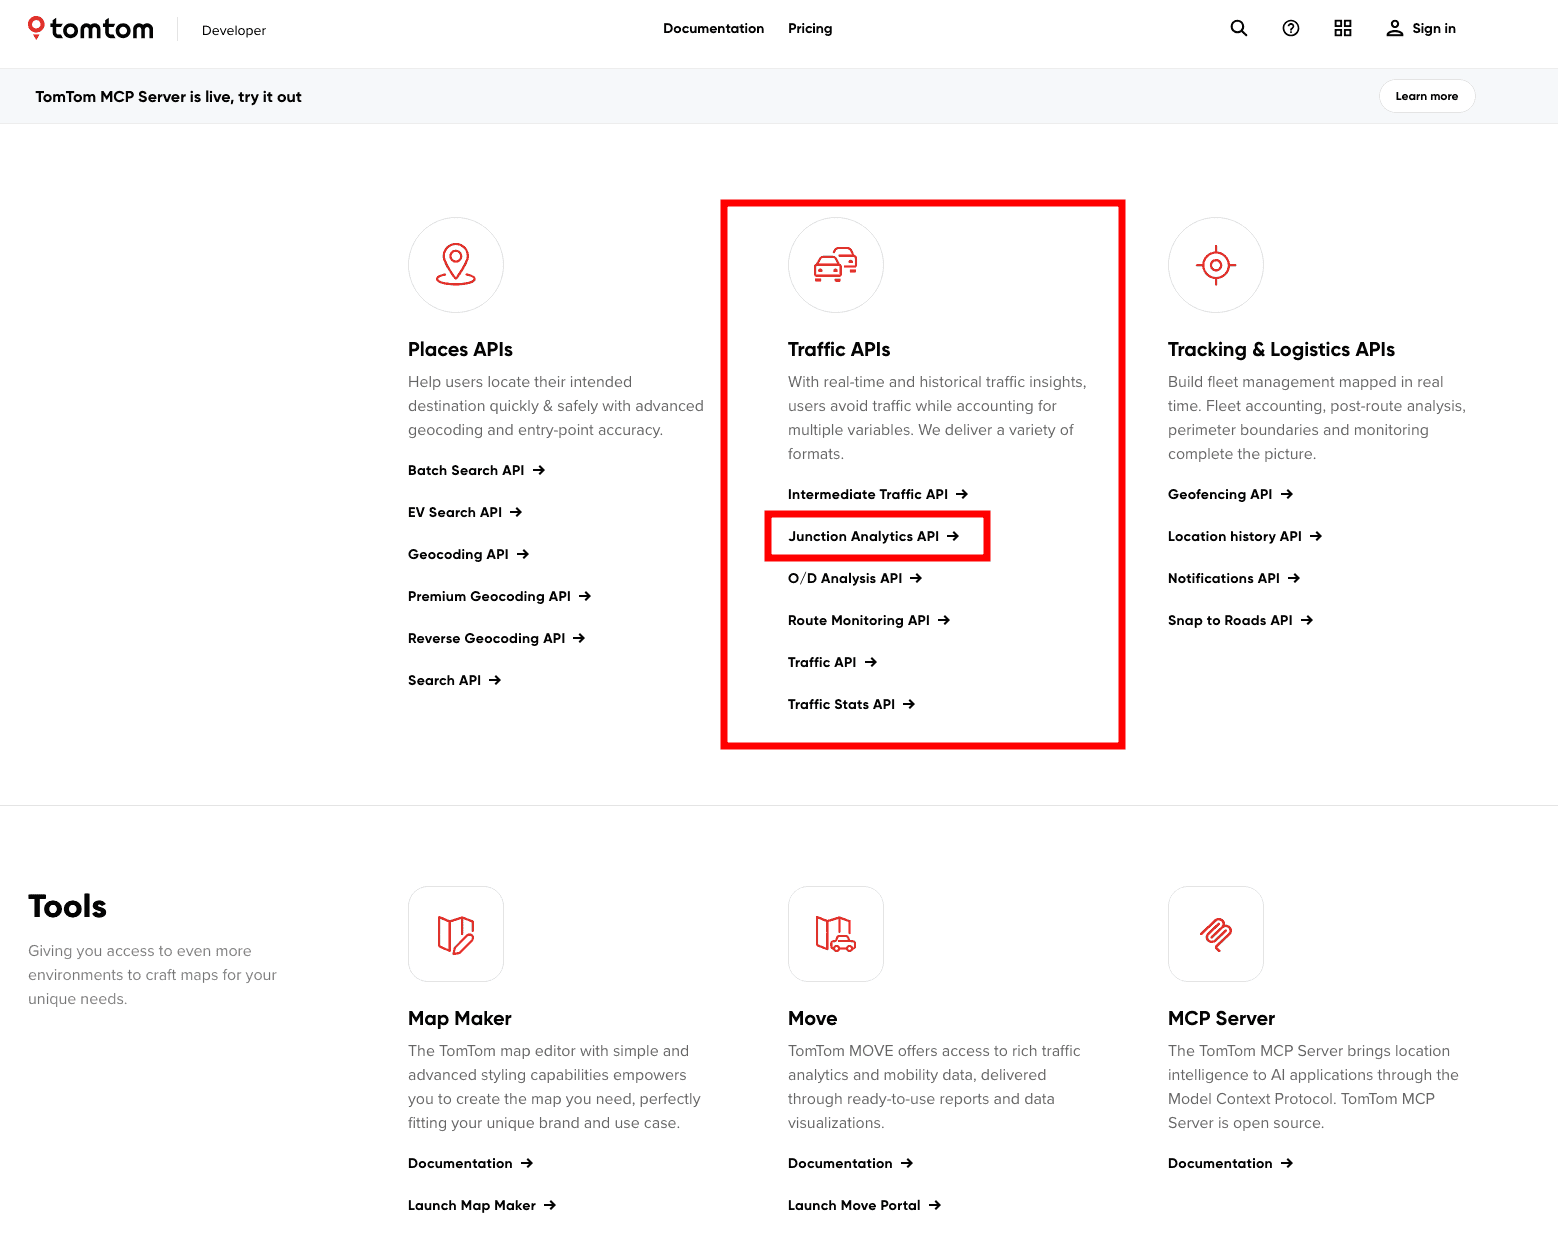
Task: Open the Documentation menu item
Action: (x=713, y=29)
